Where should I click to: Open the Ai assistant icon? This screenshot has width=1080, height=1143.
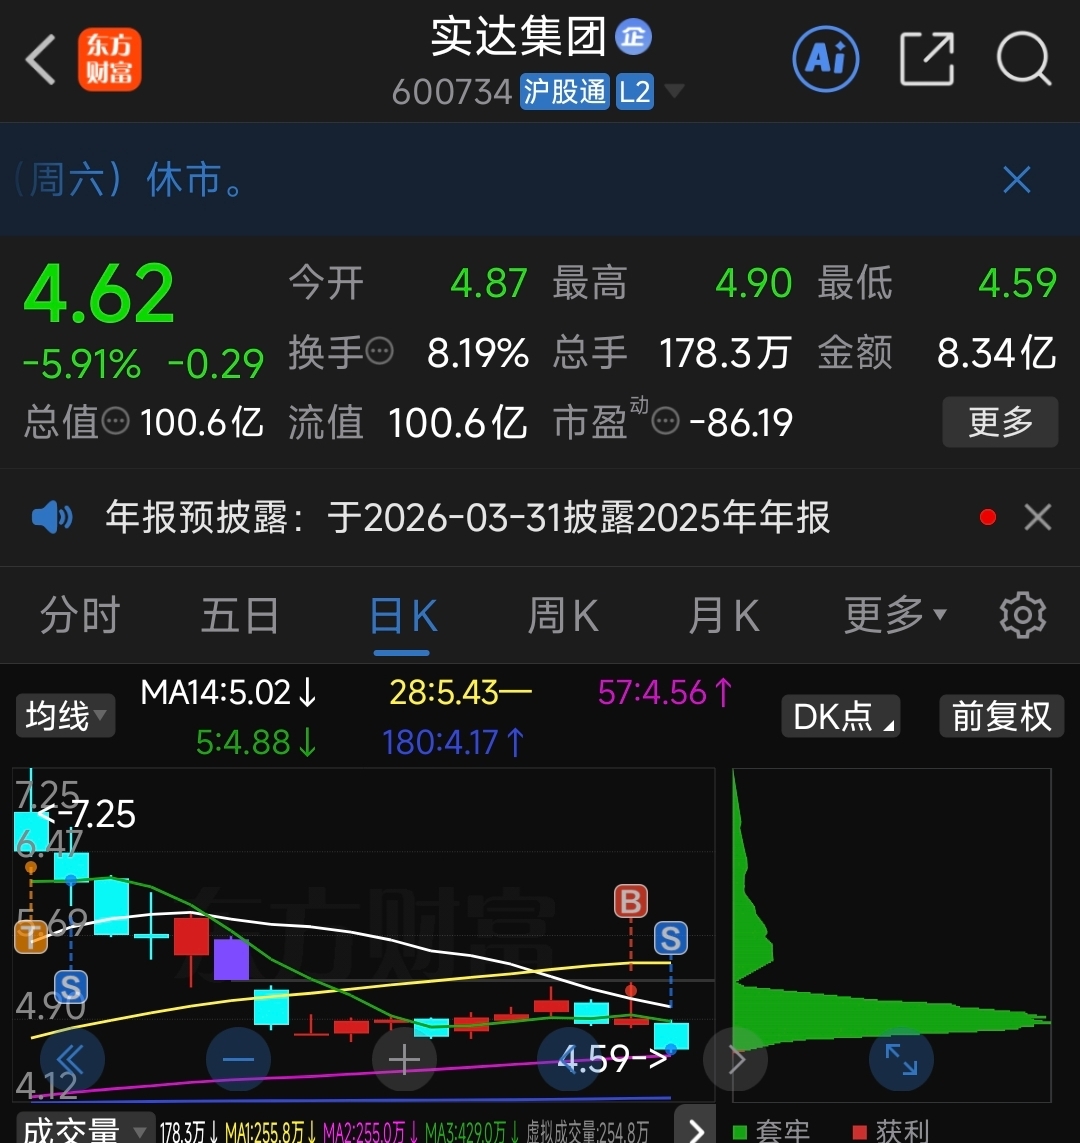(826, 59)
